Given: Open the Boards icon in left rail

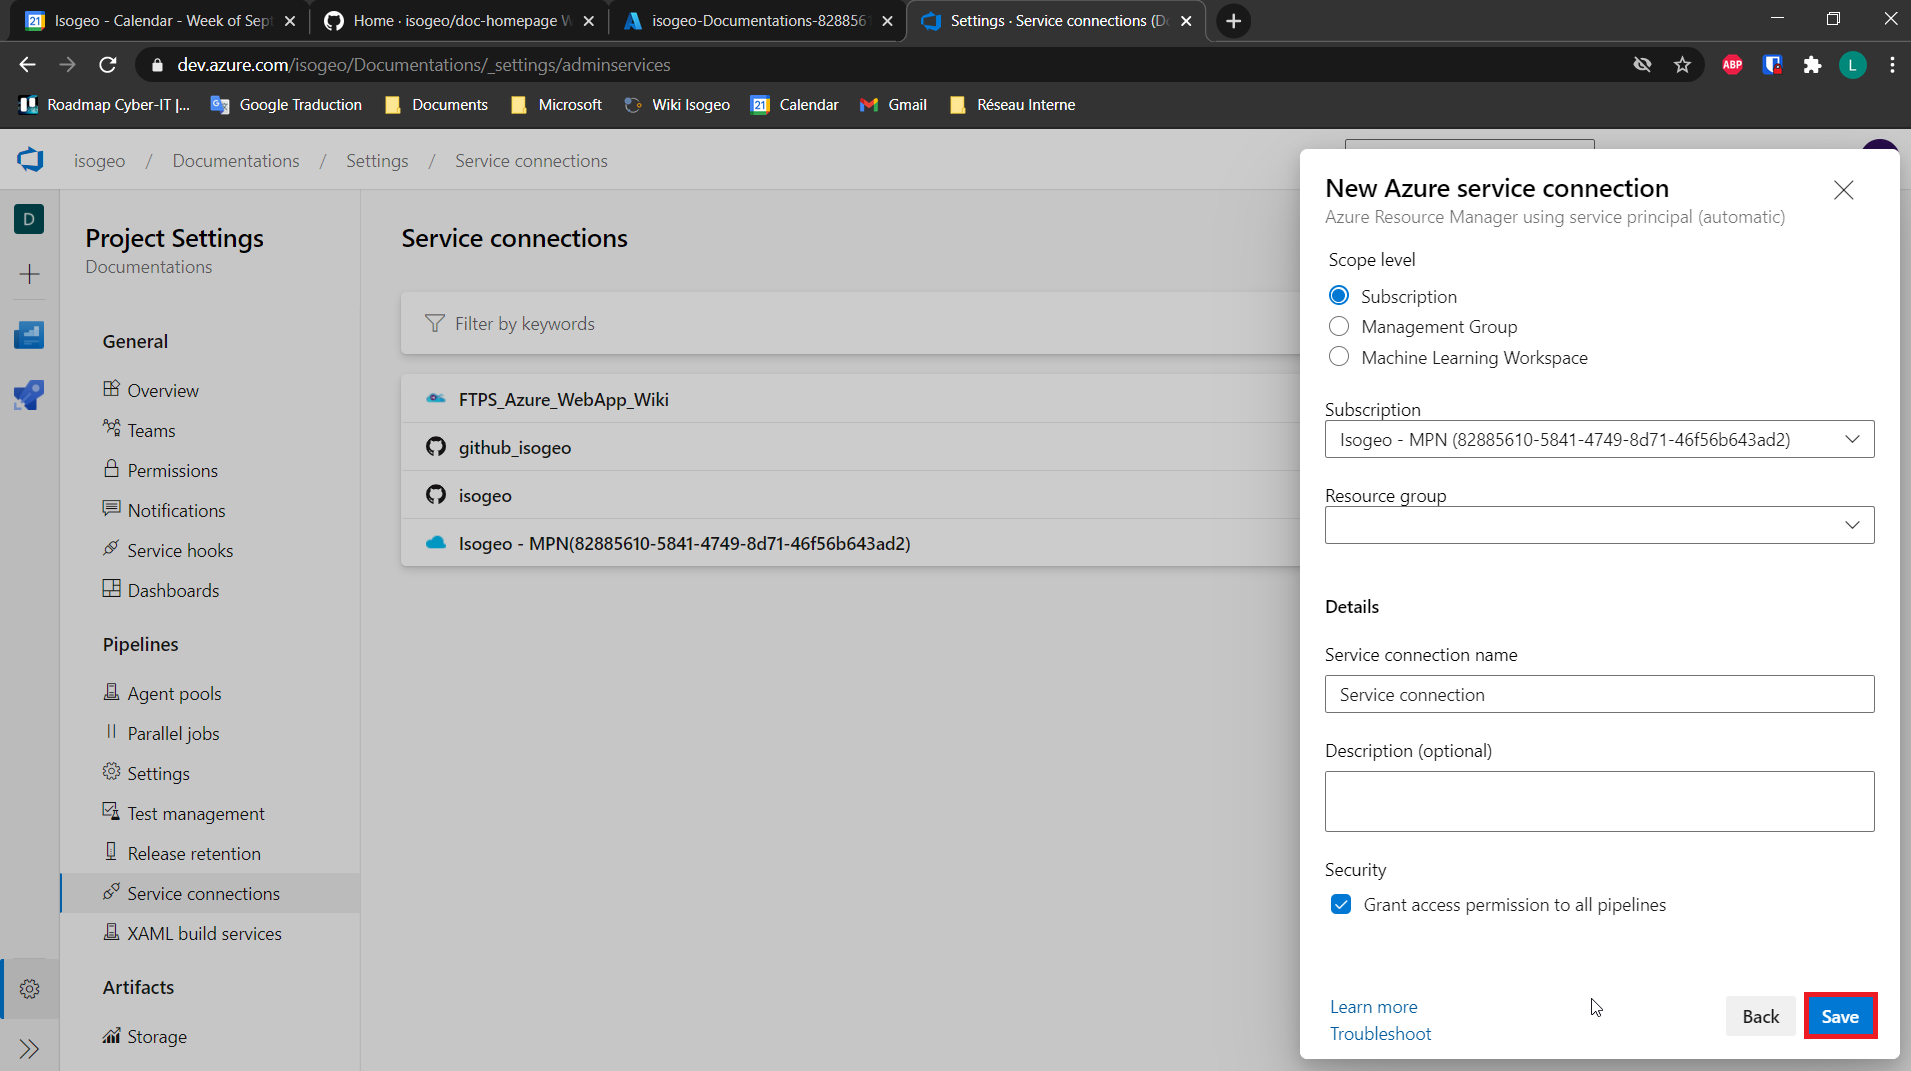Looking at the screenshot, I should click(x=29, y=335).
